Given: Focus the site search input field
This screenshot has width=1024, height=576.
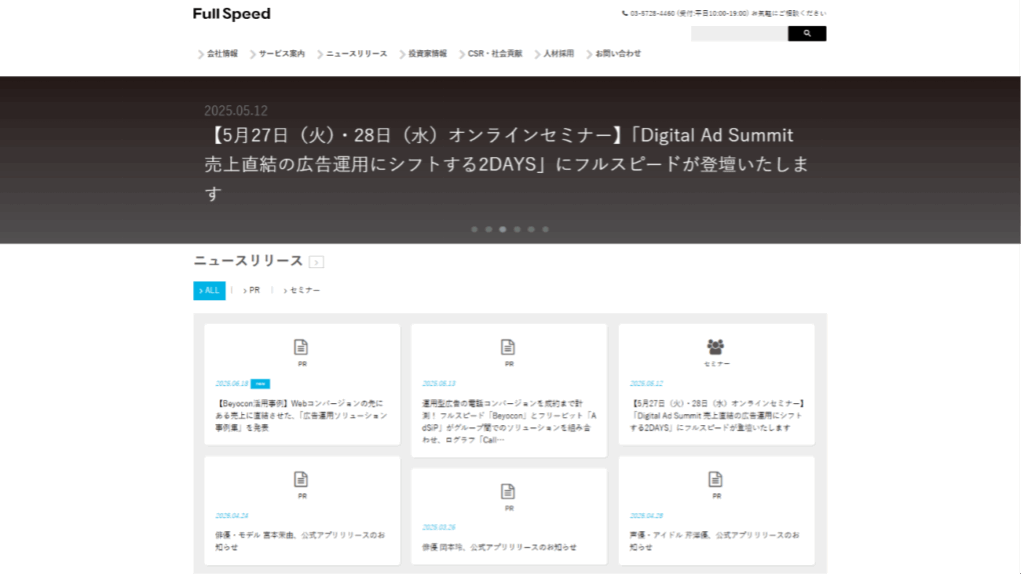Looking at the screenshot, I should coord(739,33).
